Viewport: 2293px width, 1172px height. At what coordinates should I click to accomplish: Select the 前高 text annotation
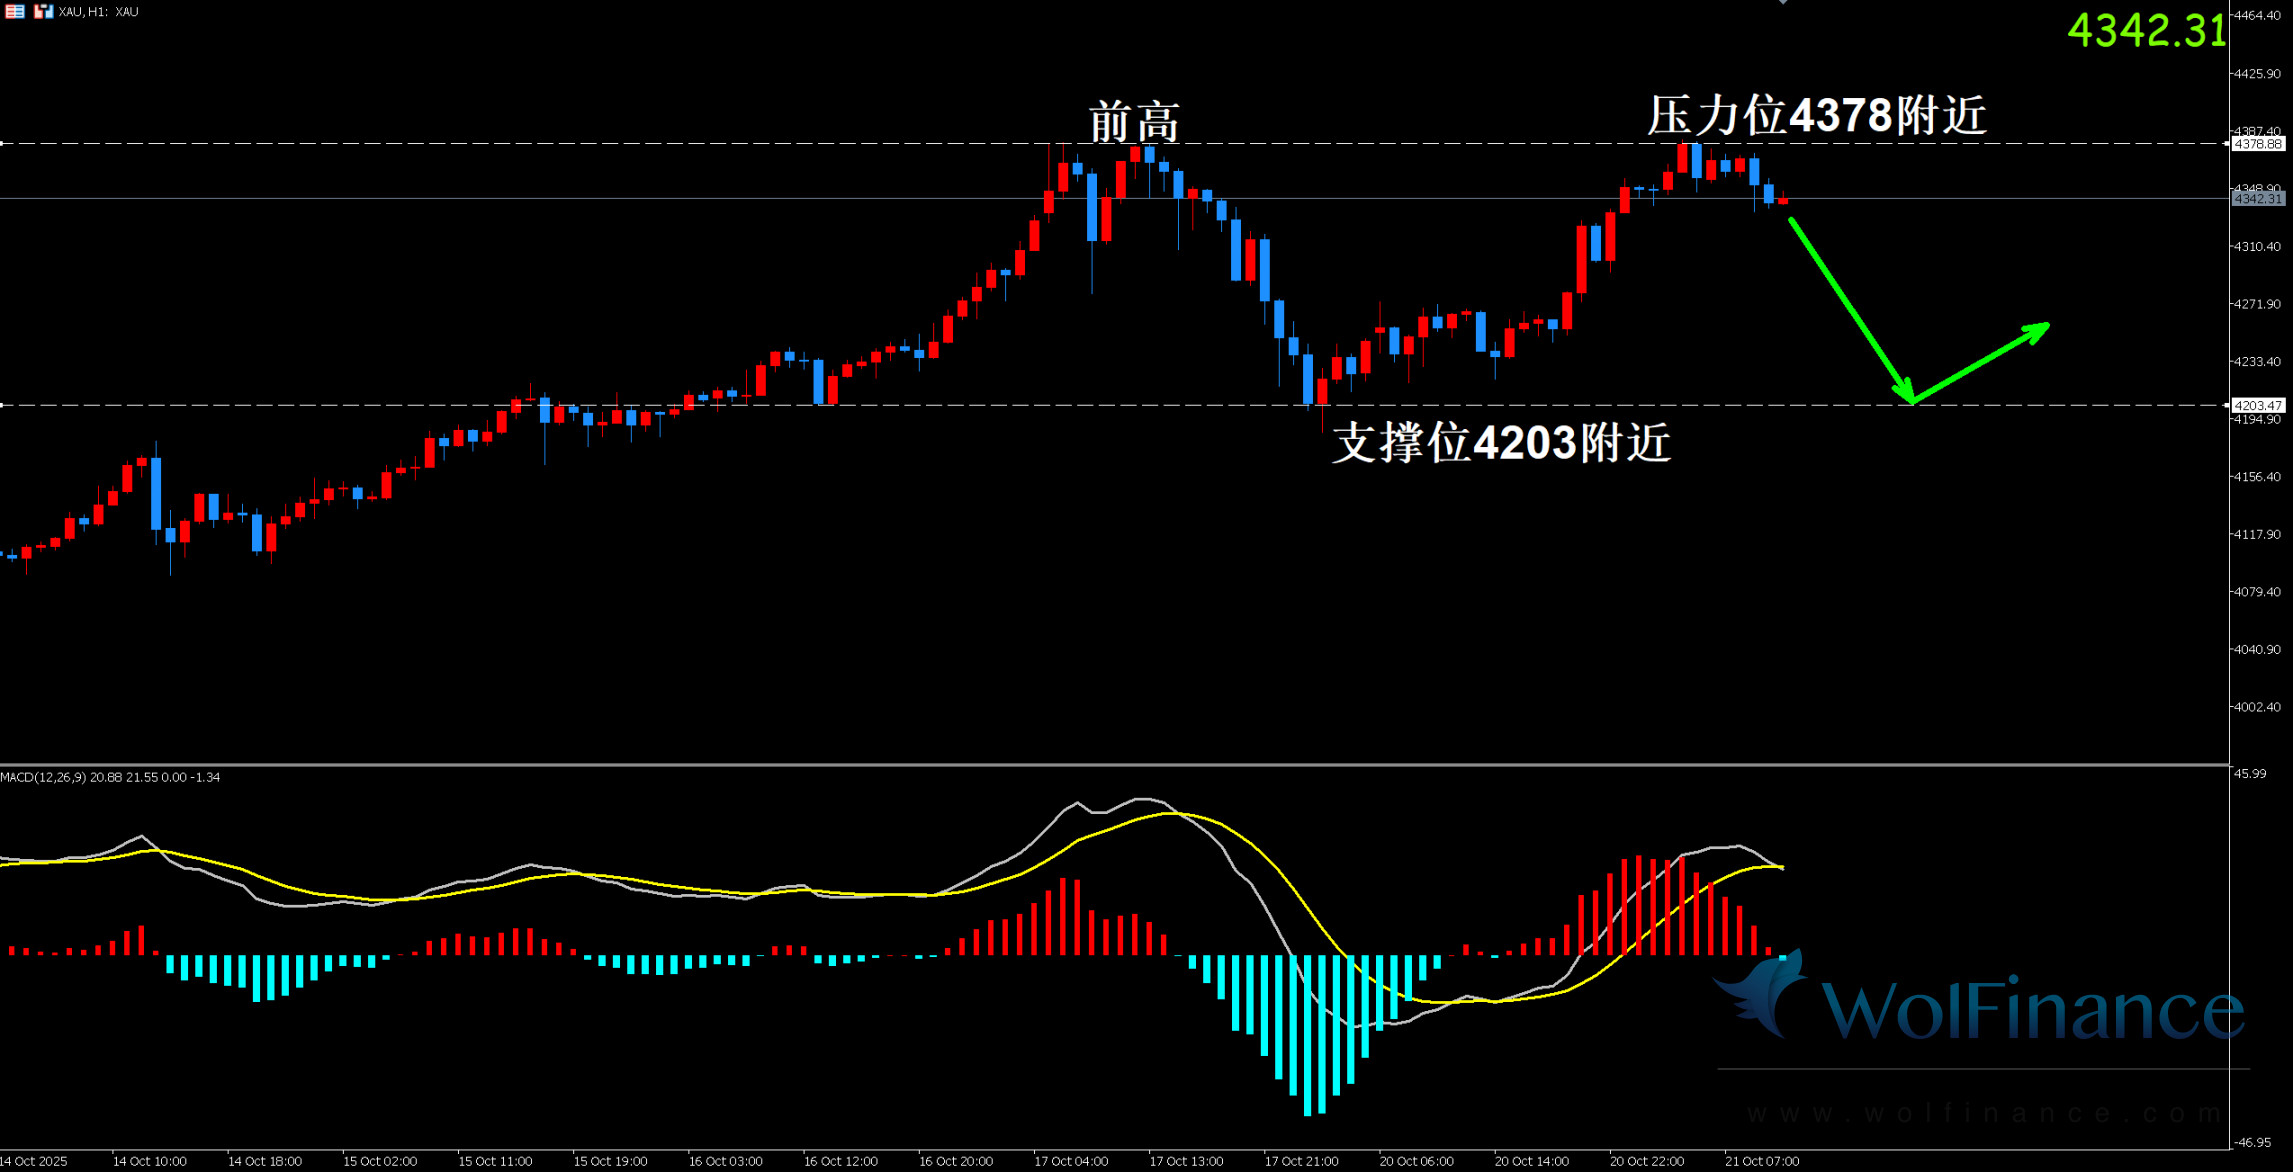point(1134,121)
